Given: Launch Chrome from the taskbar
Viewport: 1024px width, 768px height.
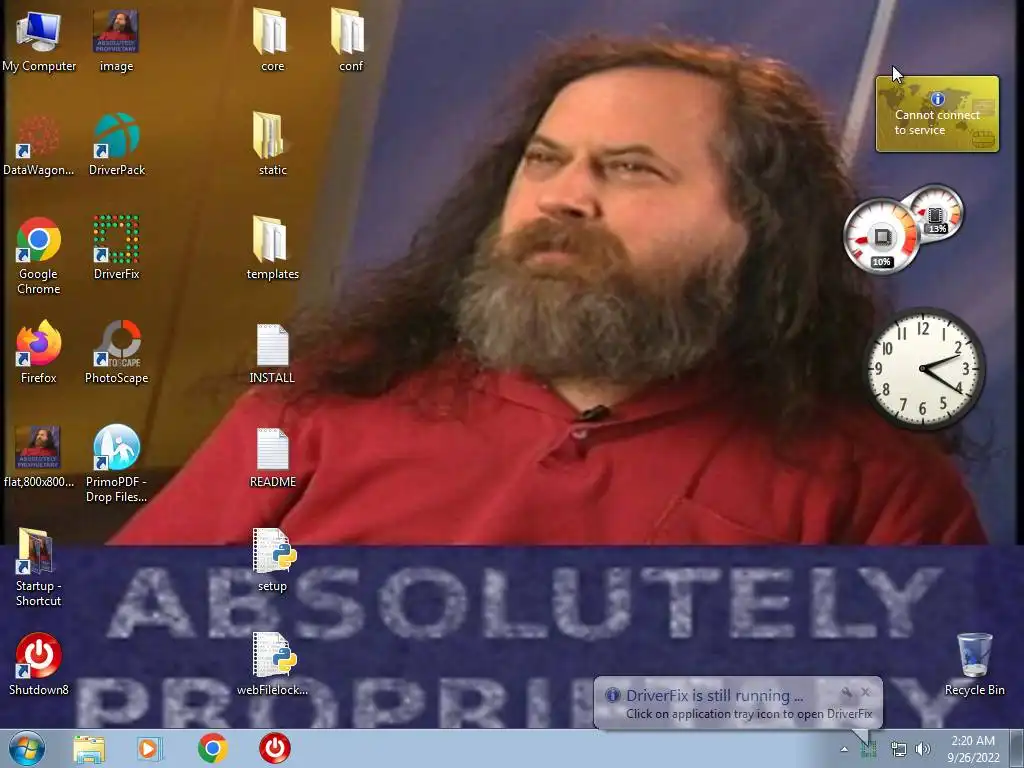Looking at the screenshot, I should click(x=212, y=748).
